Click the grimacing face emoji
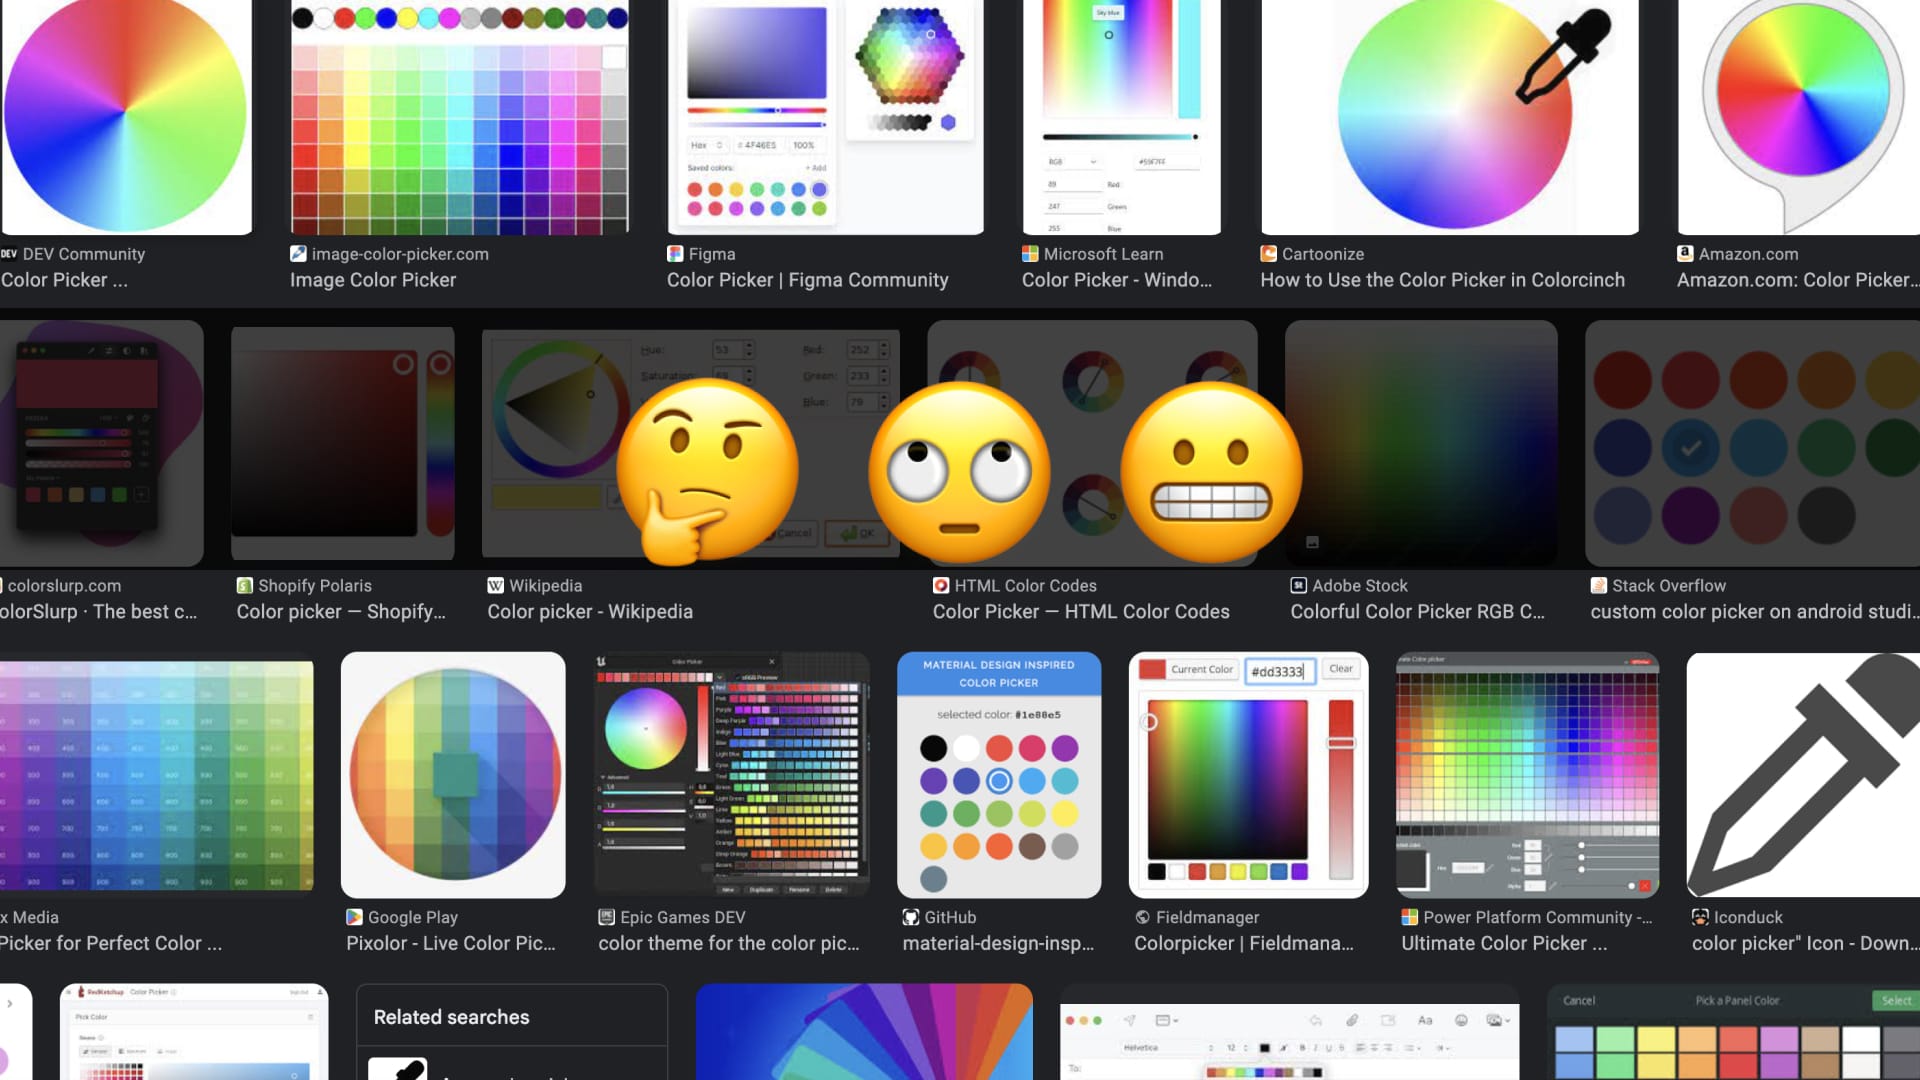This screenshot has height=1080, width=1920. click(x=1211, y=472)
